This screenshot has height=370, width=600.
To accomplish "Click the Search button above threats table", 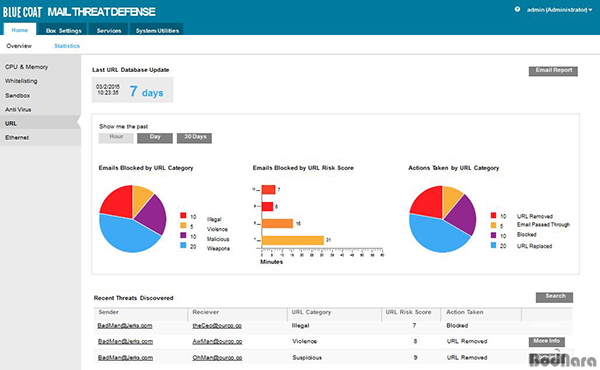I will (x=554, y=297).
